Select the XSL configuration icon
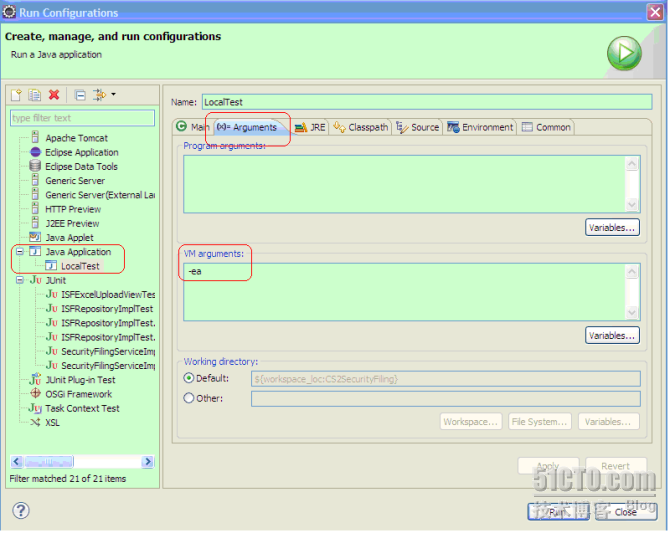The image size is (670, 533). 35,422
